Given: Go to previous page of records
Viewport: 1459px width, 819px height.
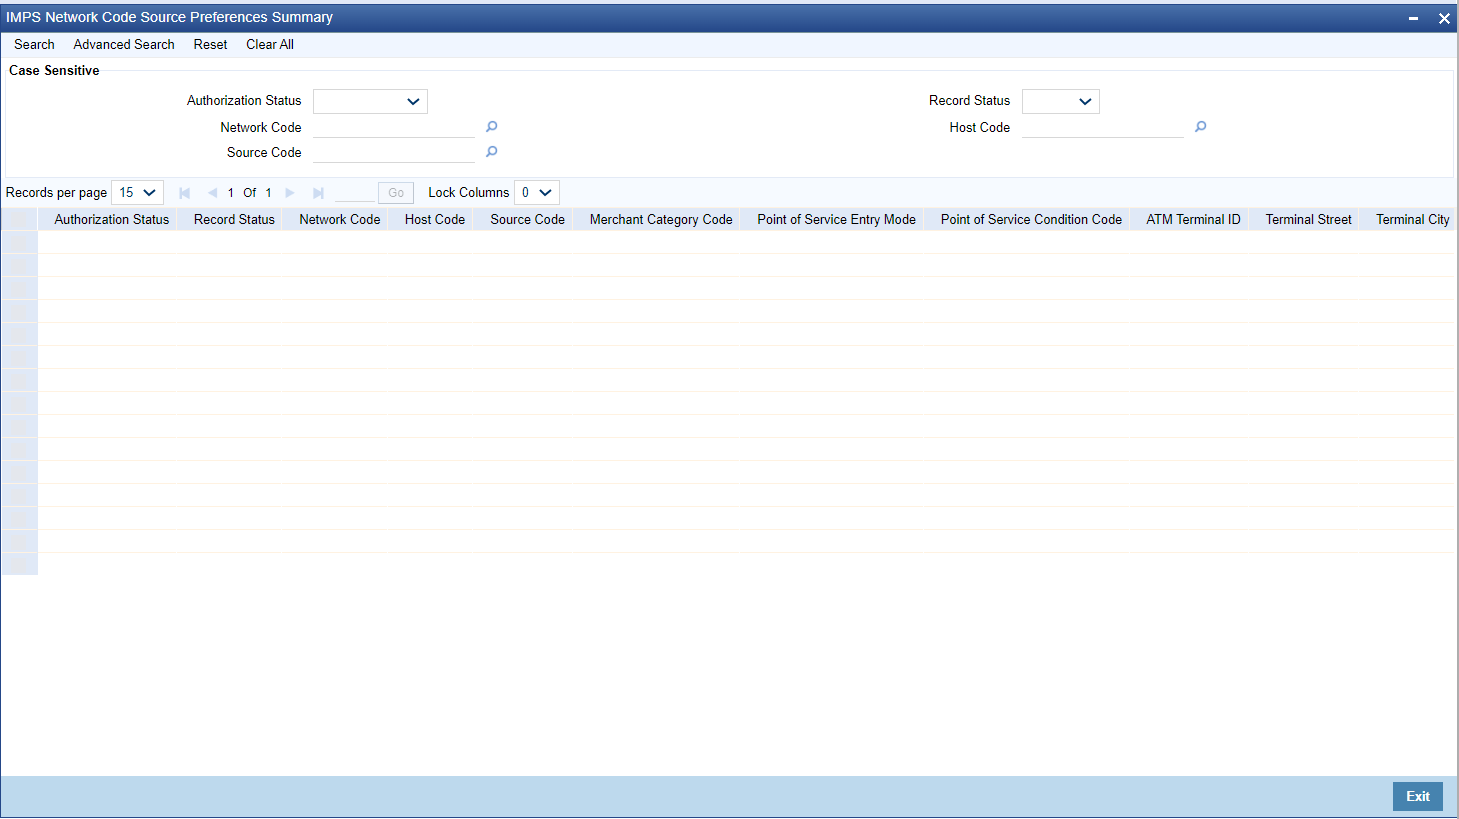Looking at the screenshot, I should [212, 193].
